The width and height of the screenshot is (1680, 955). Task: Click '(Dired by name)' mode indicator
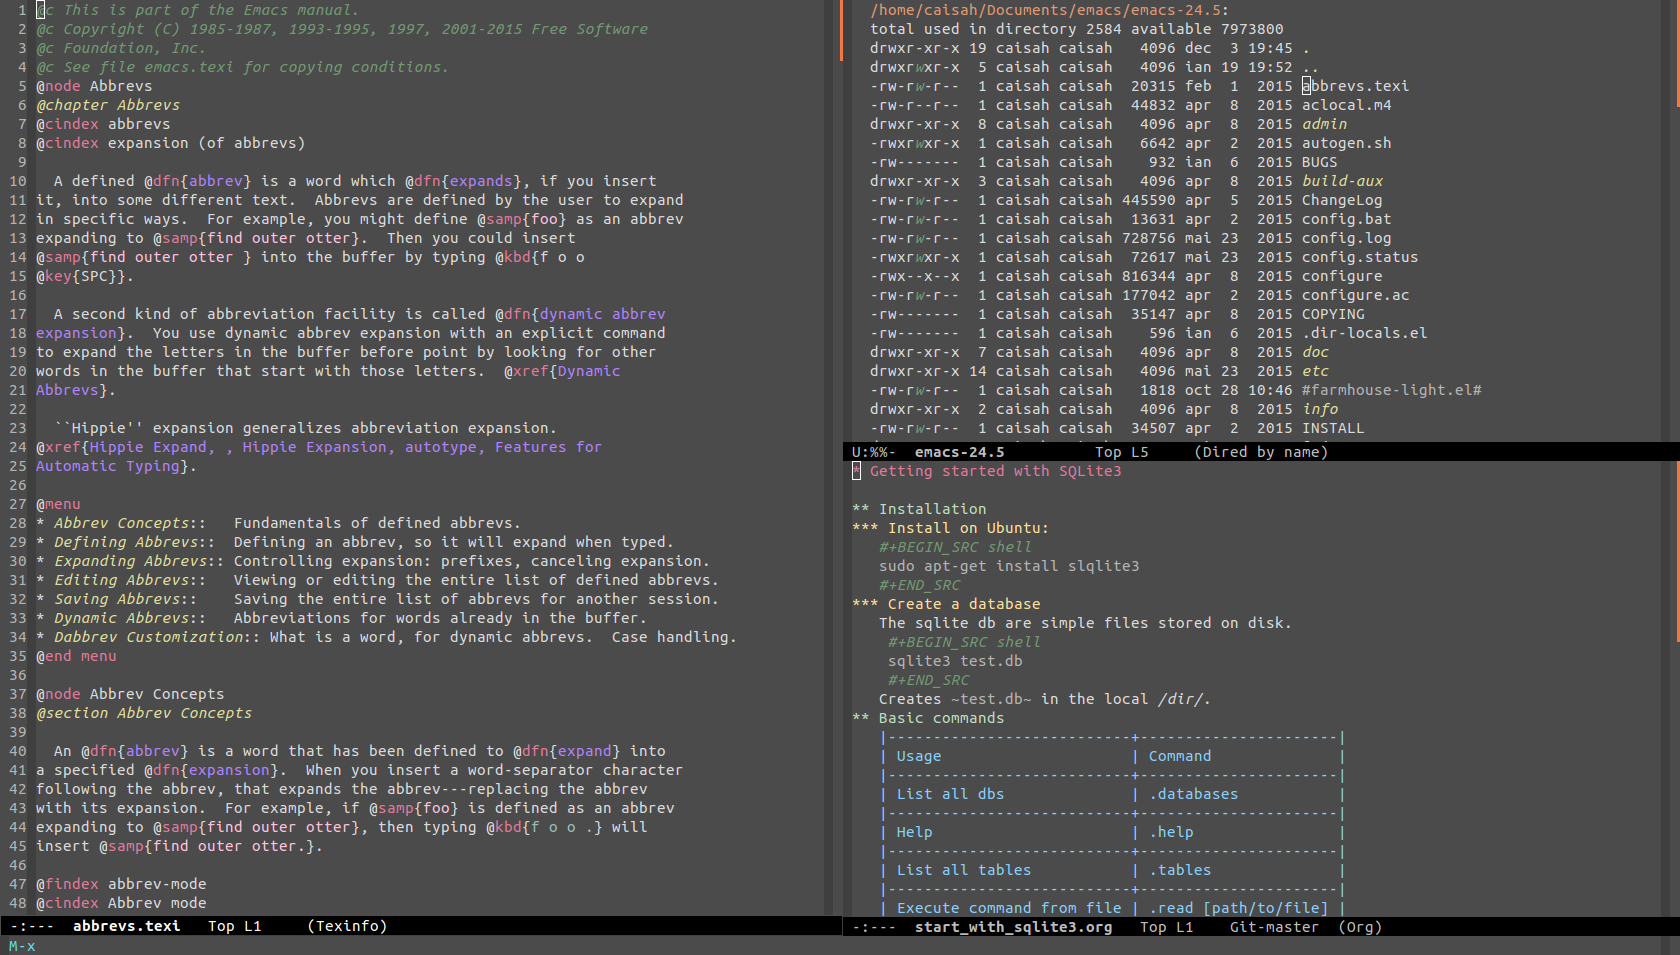pyautogui.click(x=1261, y=452)
